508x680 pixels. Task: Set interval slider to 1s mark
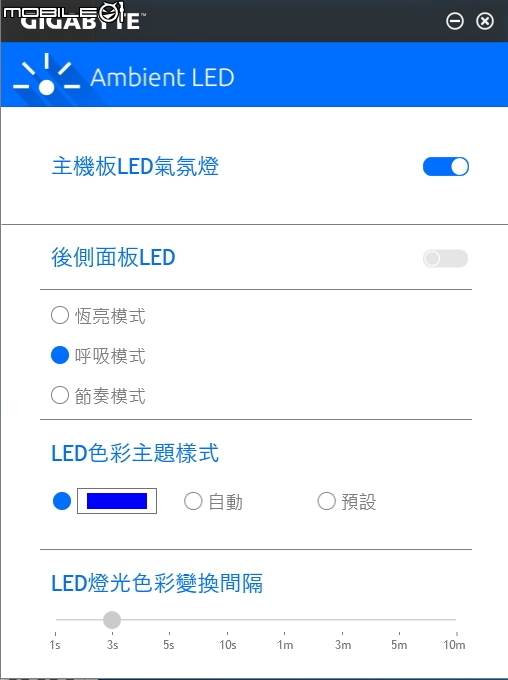coord(55,620)
